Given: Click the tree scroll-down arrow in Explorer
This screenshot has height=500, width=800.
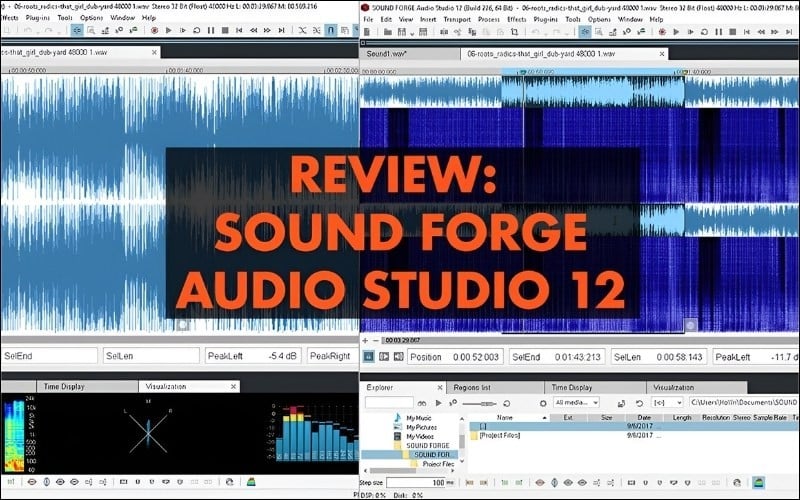Looking at the screenshot, I should point(462,461).
